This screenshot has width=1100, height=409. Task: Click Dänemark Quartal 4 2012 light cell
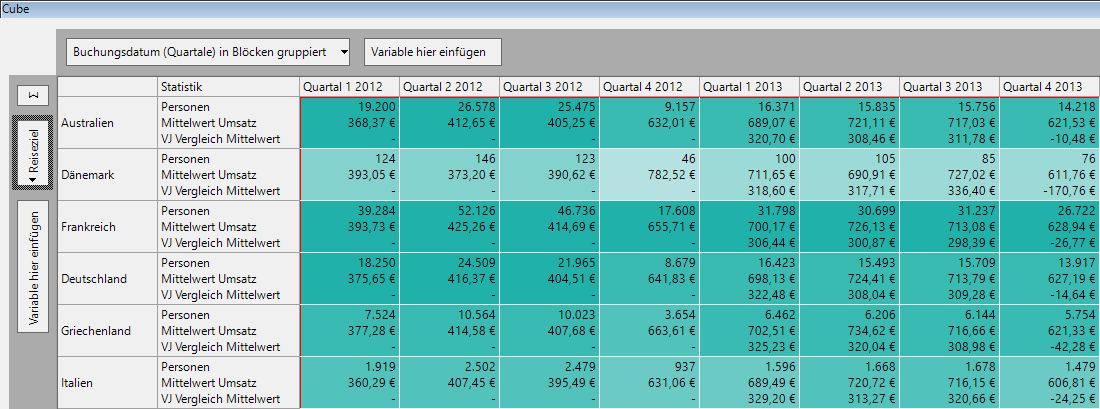coord(649,174)
